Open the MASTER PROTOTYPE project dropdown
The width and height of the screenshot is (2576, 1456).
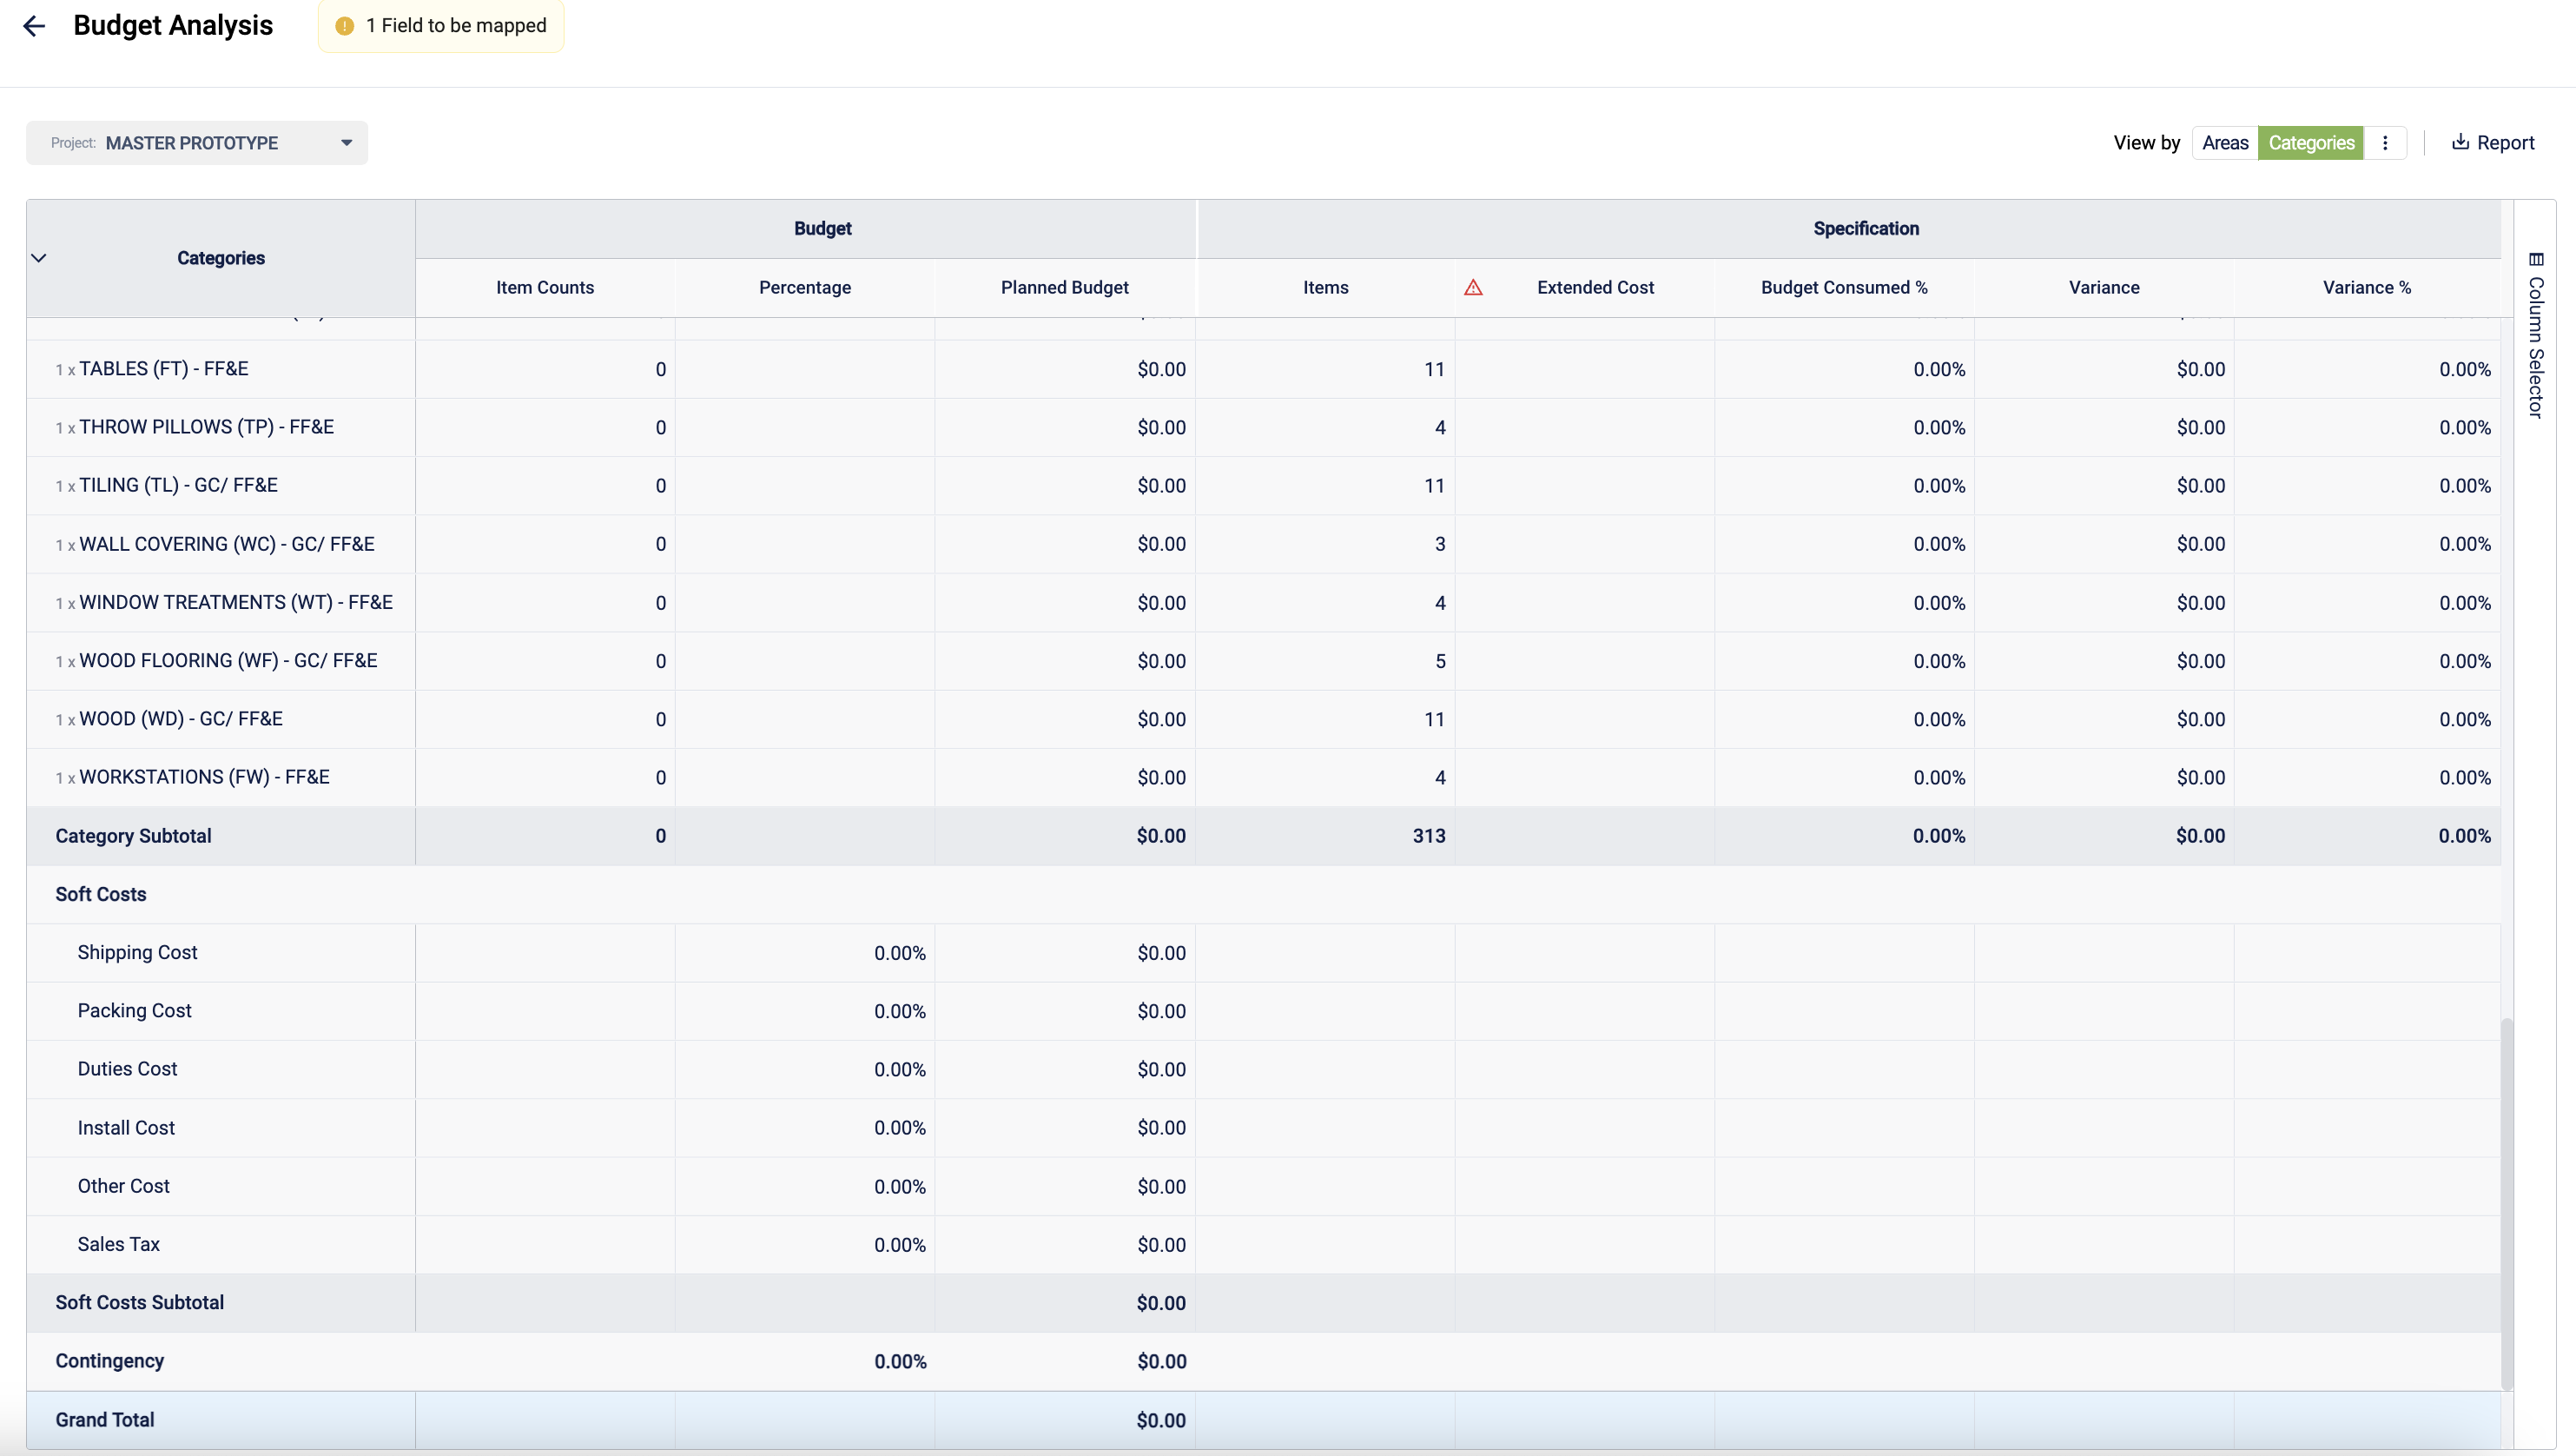click(x=197, y=143)
